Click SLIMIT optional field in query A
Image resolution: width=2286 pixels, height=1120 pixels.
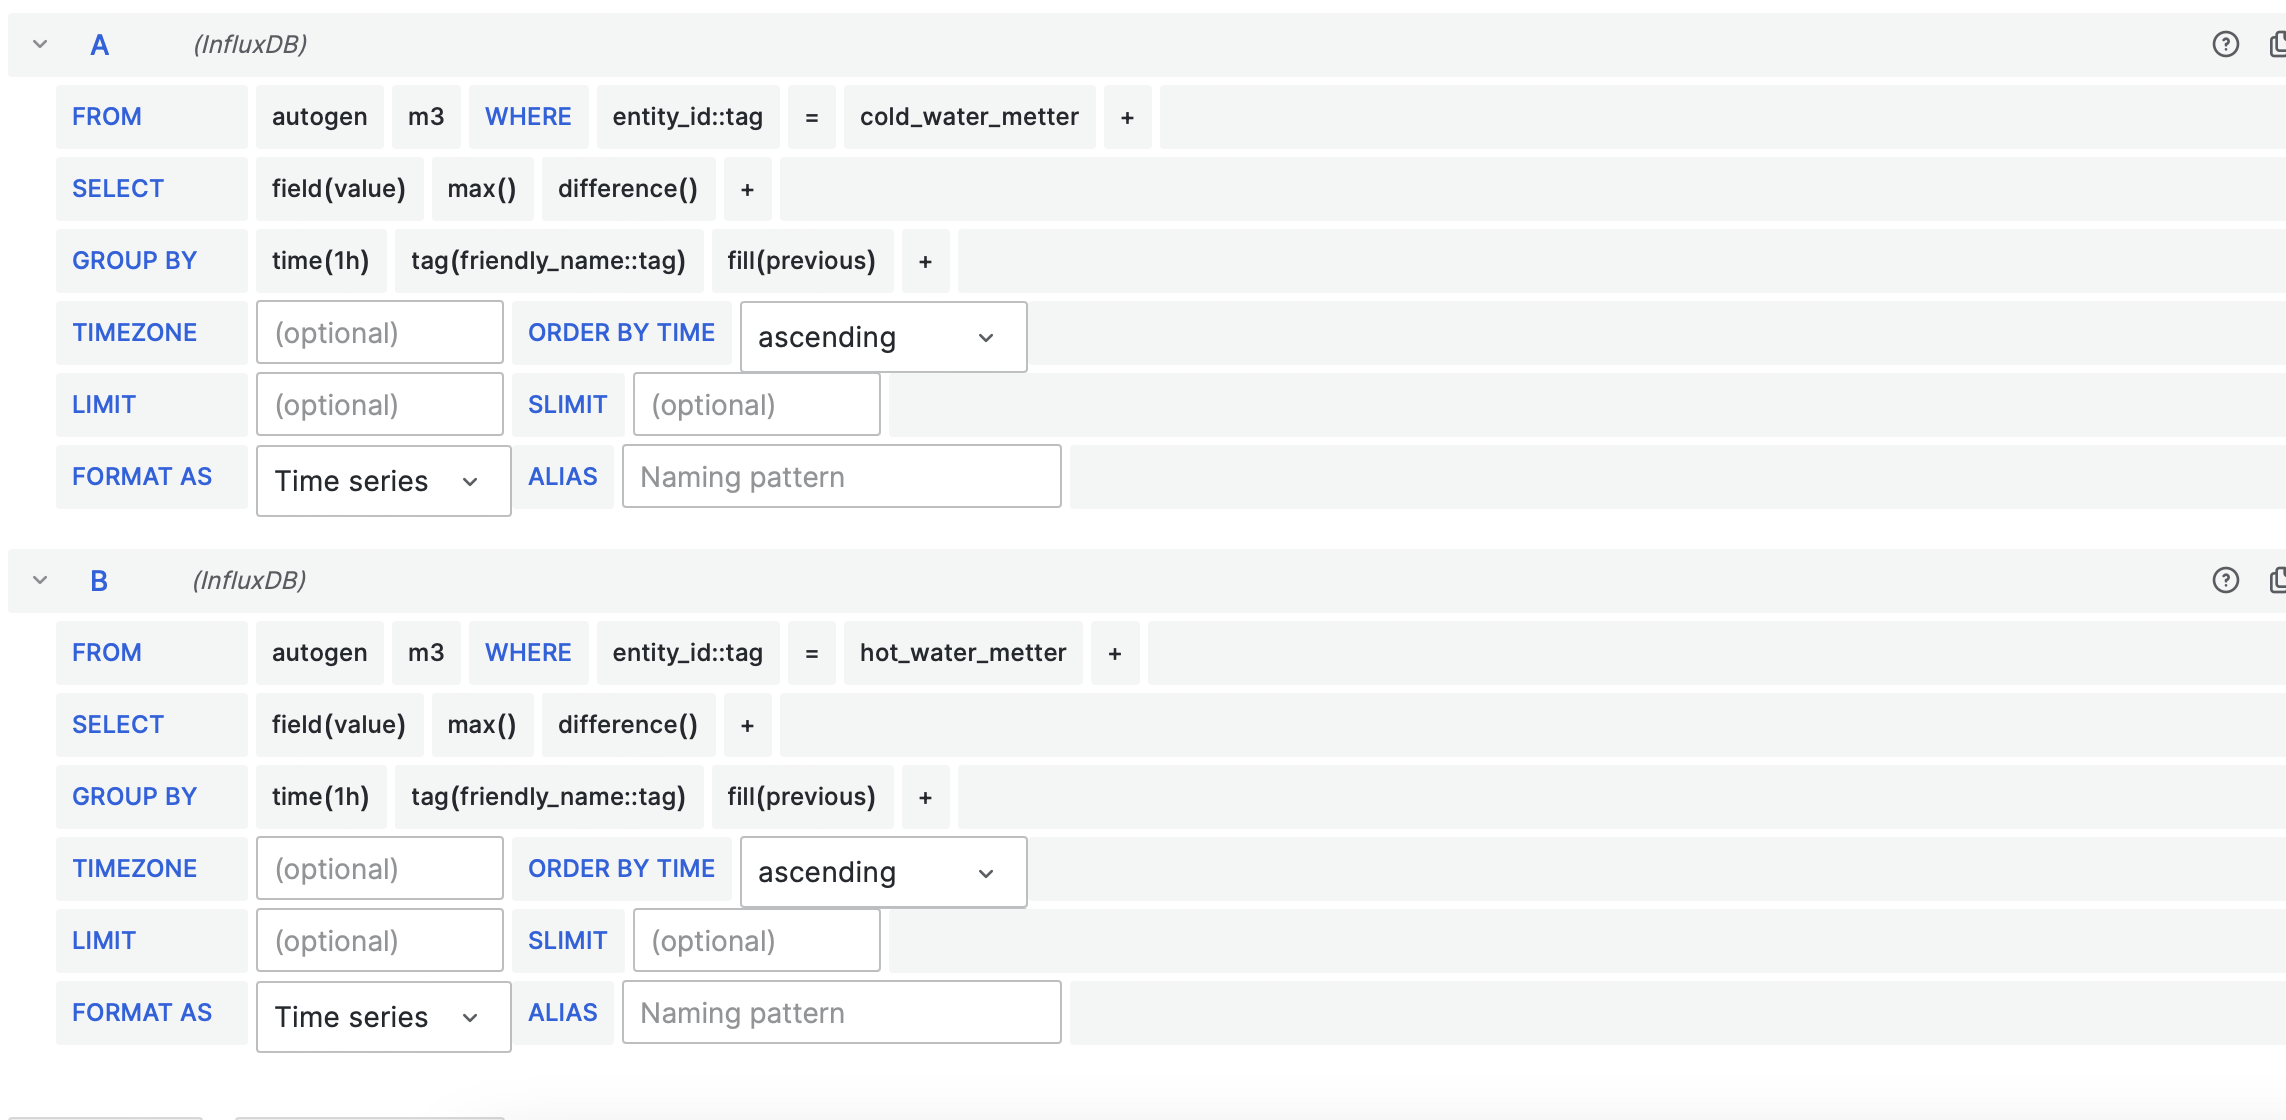pos(756,405)
